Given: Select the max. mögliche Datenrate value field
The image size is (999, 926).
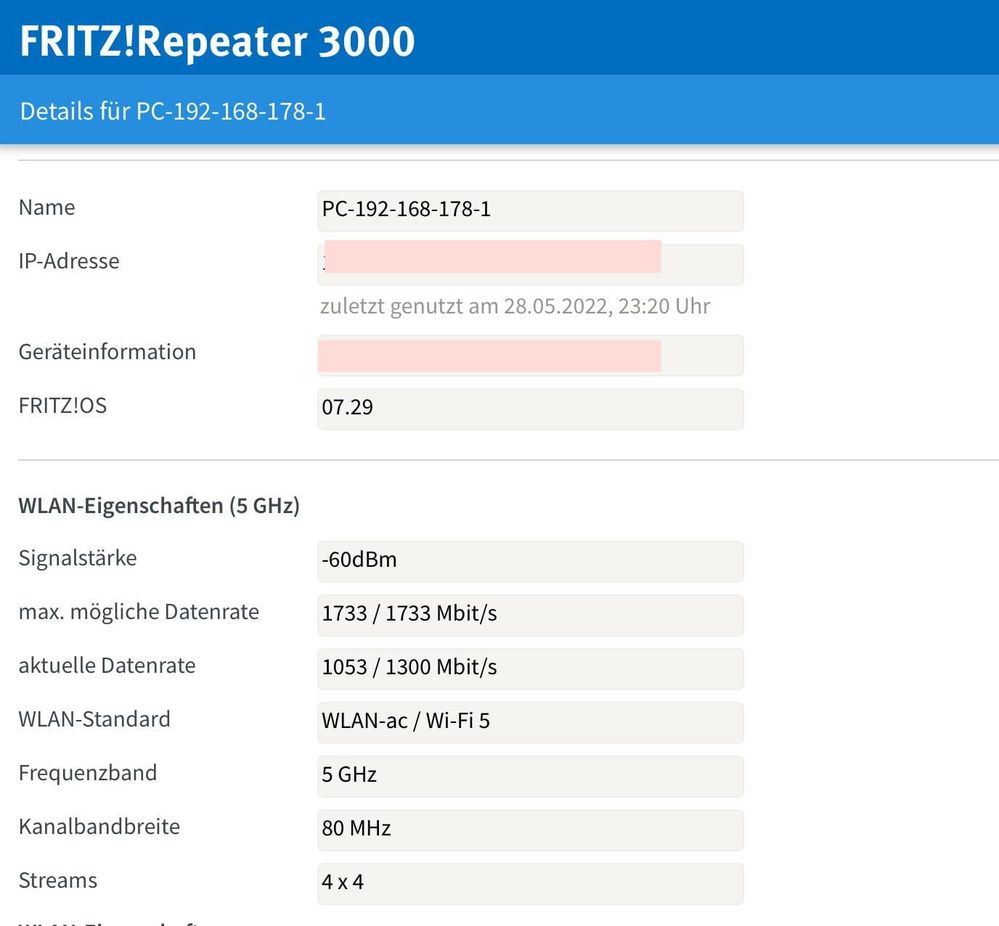Looking at the screenshot, I should (530, 614).
